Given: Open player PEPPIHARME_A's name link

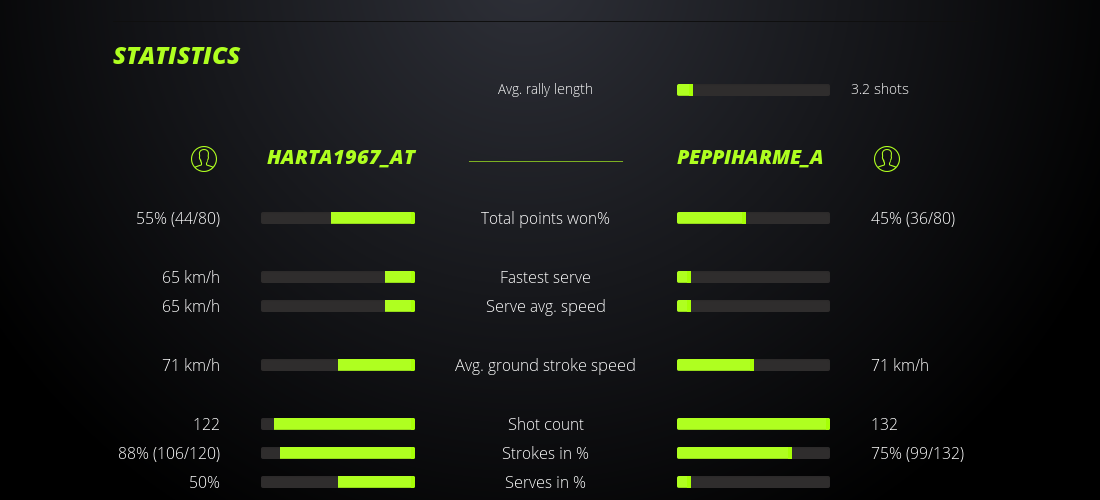Looking at the screenshot, I should [750, 157].
